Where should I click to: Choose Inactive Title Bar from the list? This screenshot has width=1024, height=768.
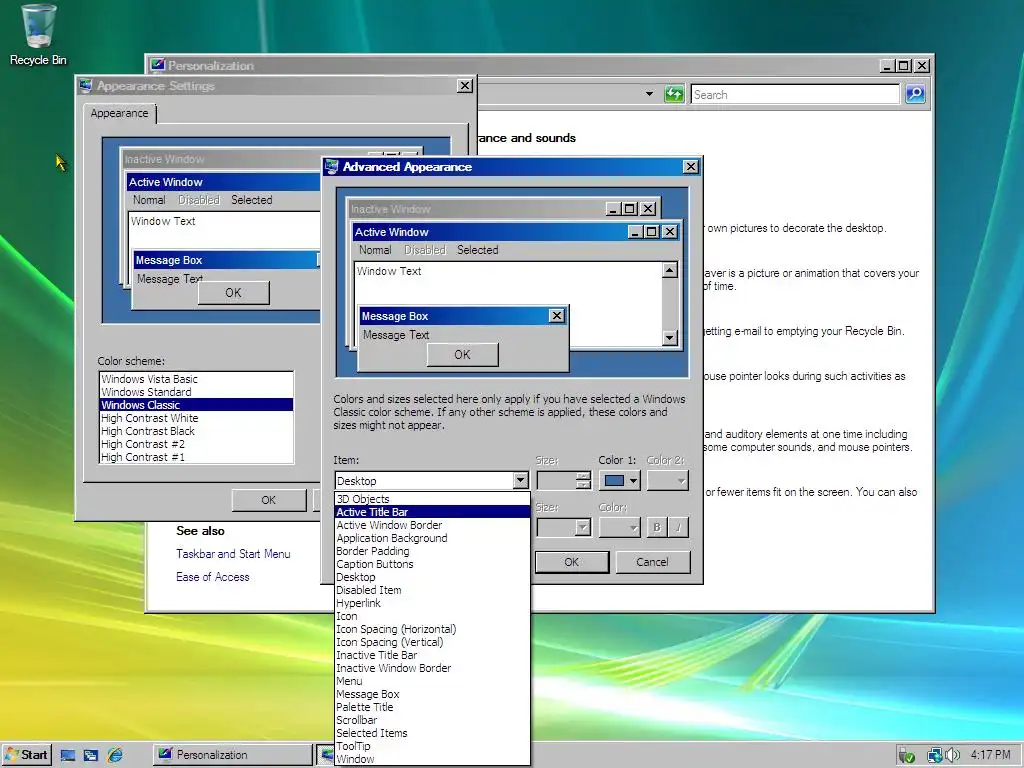[x=432, y=656]
